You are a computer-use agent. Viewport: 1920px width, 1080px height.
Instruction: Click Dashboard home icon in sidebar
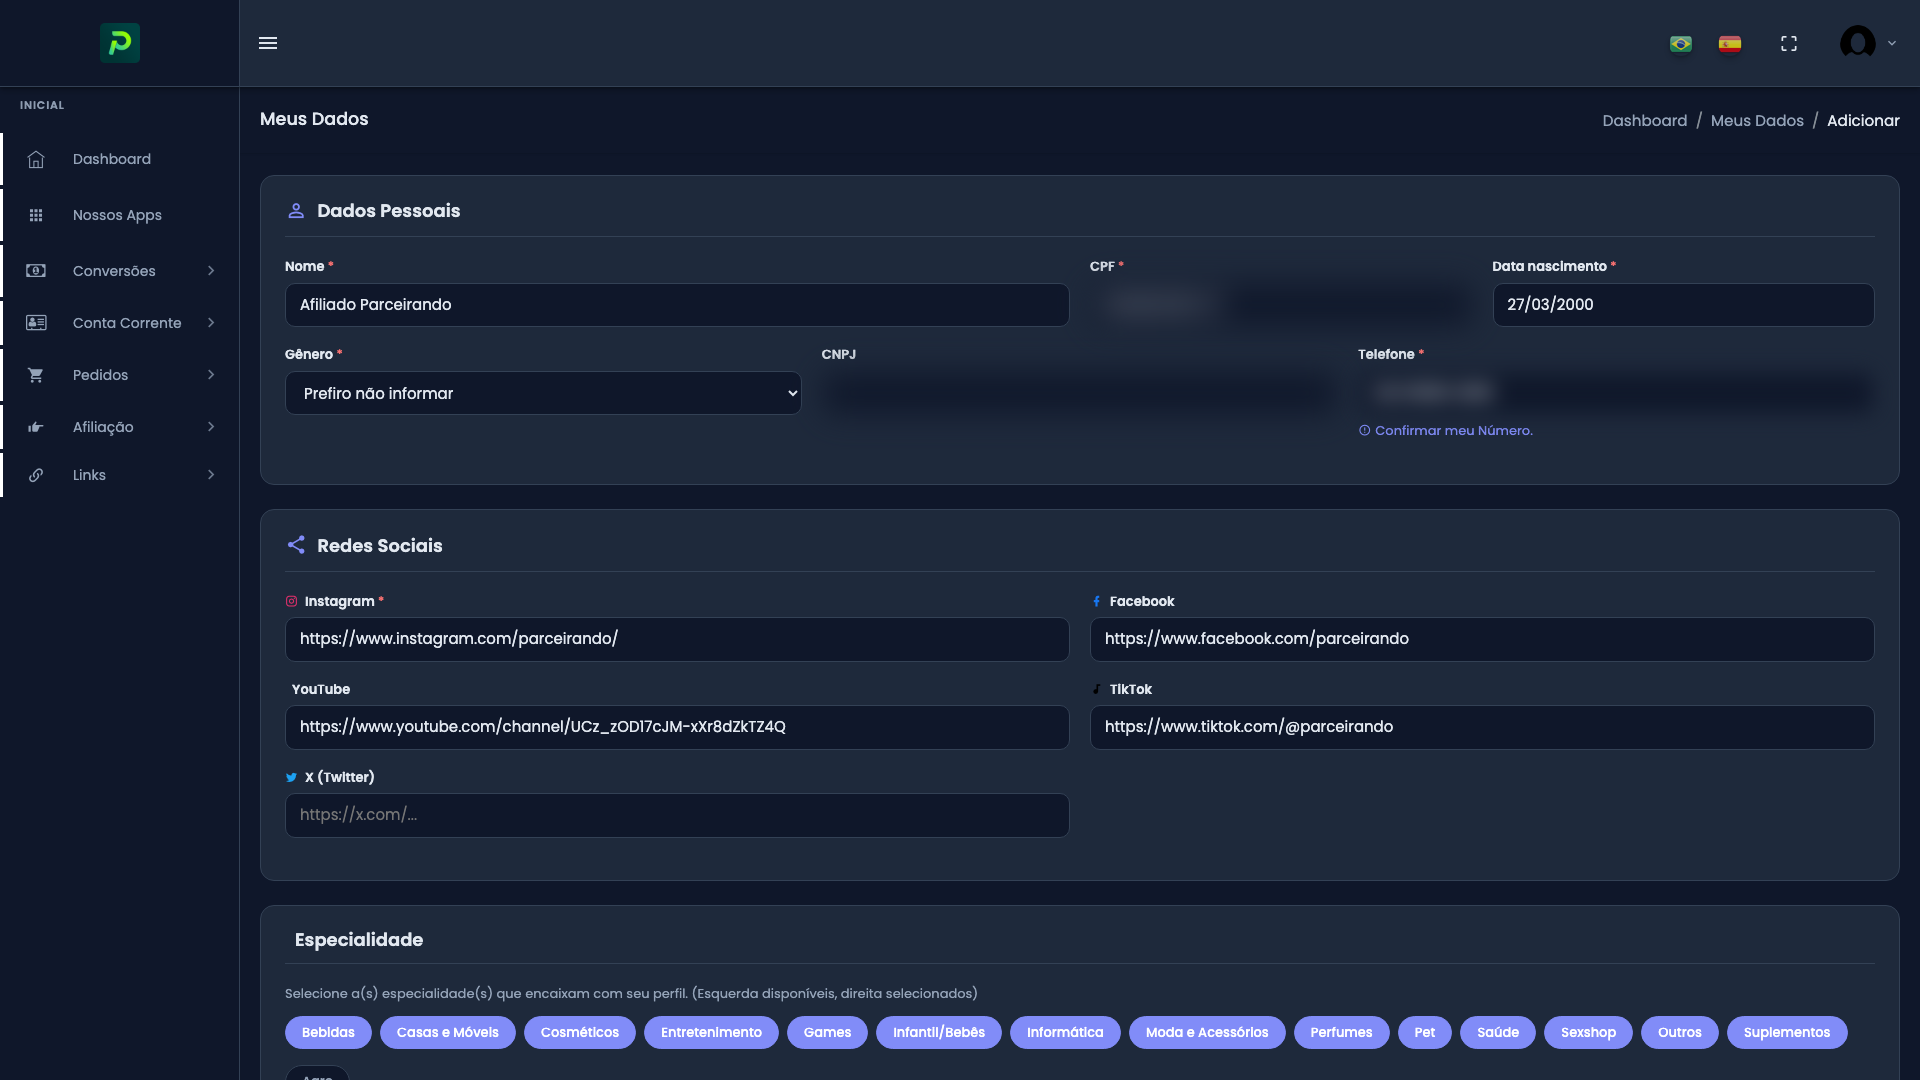36,159
